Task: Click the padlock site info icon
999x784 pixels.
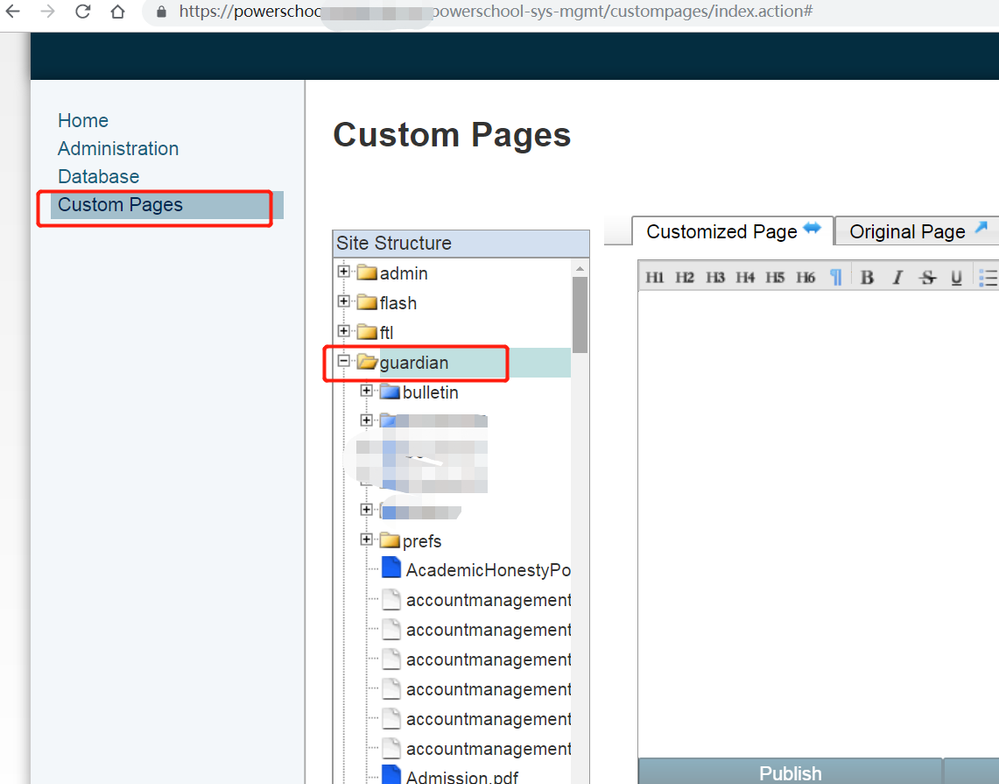Action: tap(161, 11)
